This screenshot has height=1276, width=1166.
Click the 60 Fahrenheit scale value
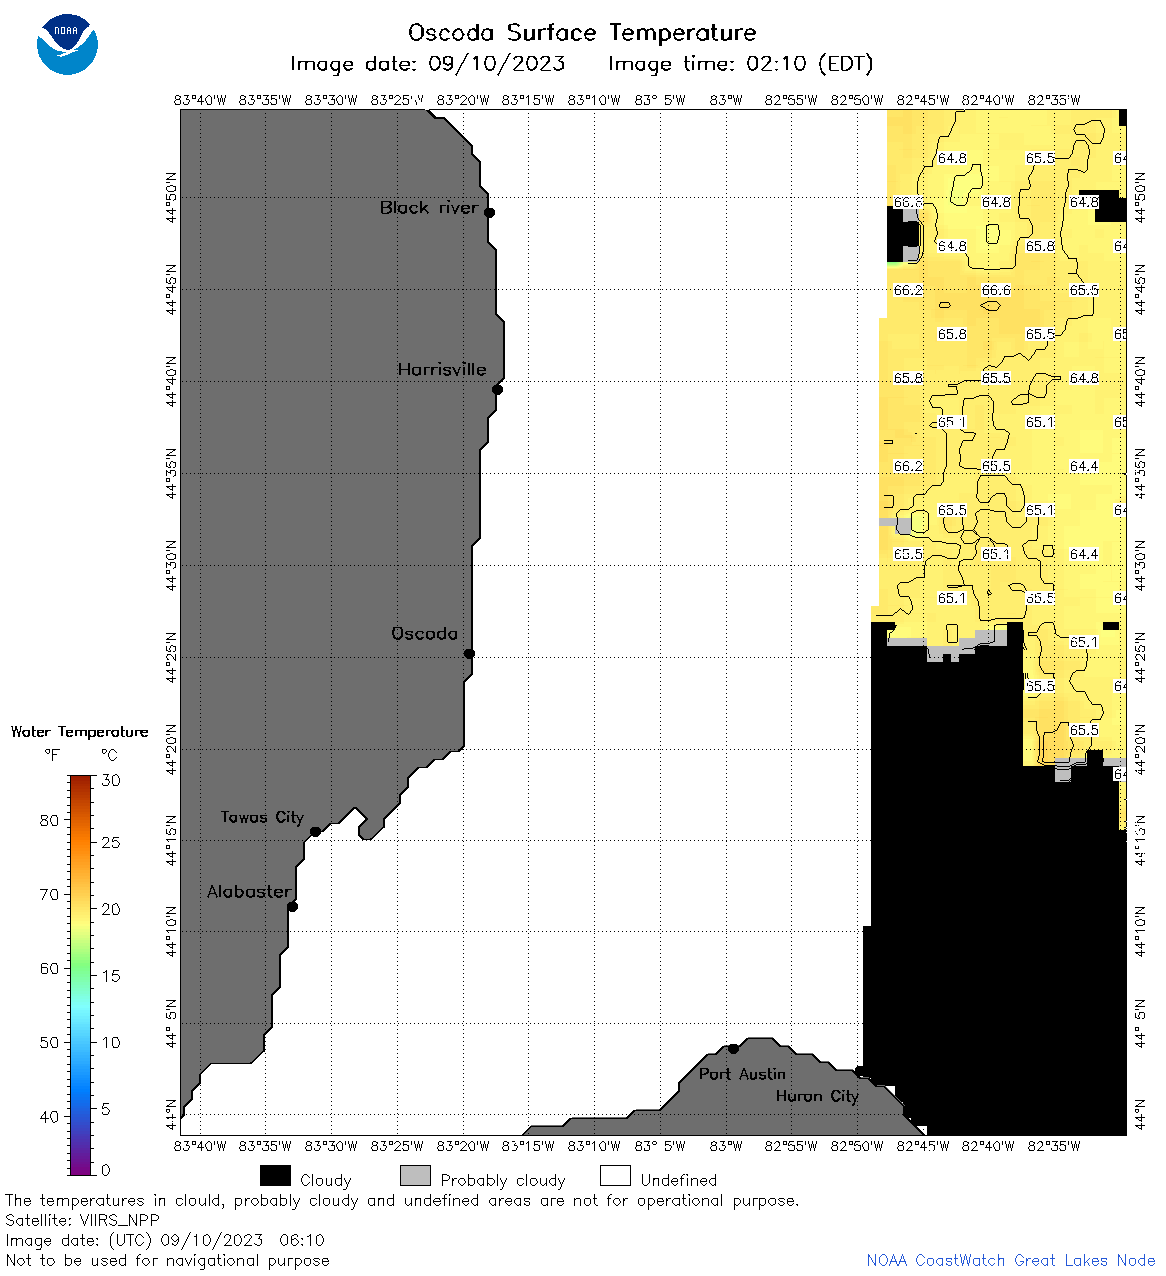(49, 968)
